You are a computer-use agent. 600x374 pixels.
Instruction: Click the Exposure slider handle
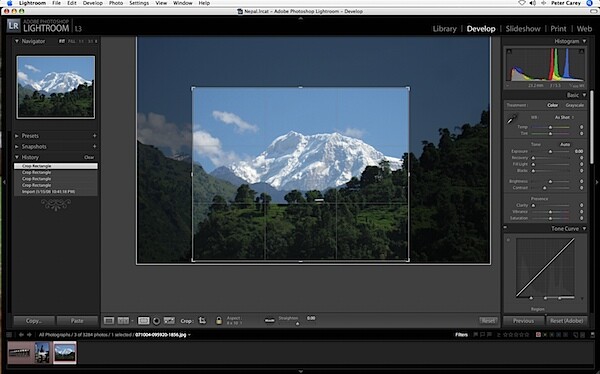[x=550, y=152]
